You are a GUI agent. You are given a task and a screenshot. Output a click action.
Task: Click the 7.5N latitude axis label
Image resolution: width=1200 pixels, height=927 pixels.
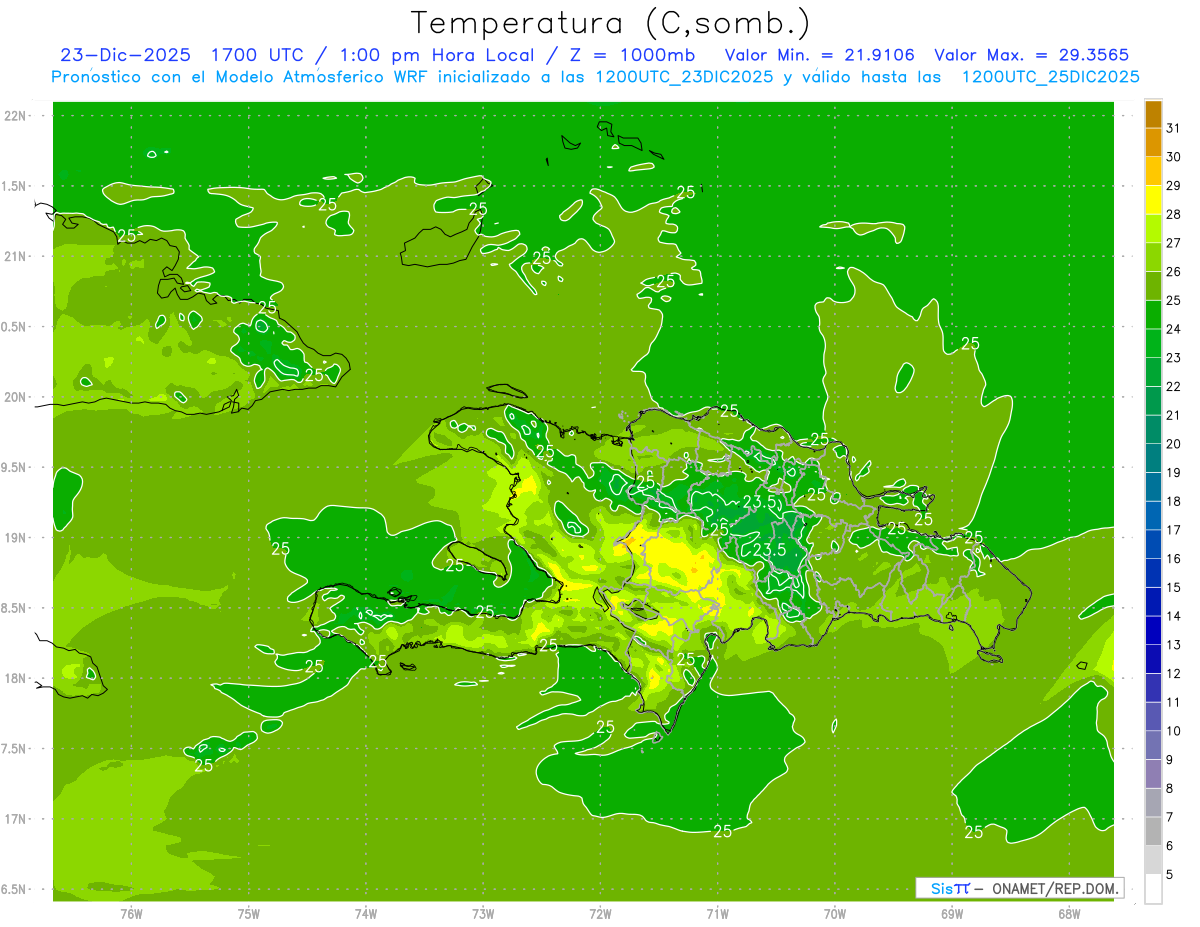(14, 749)
